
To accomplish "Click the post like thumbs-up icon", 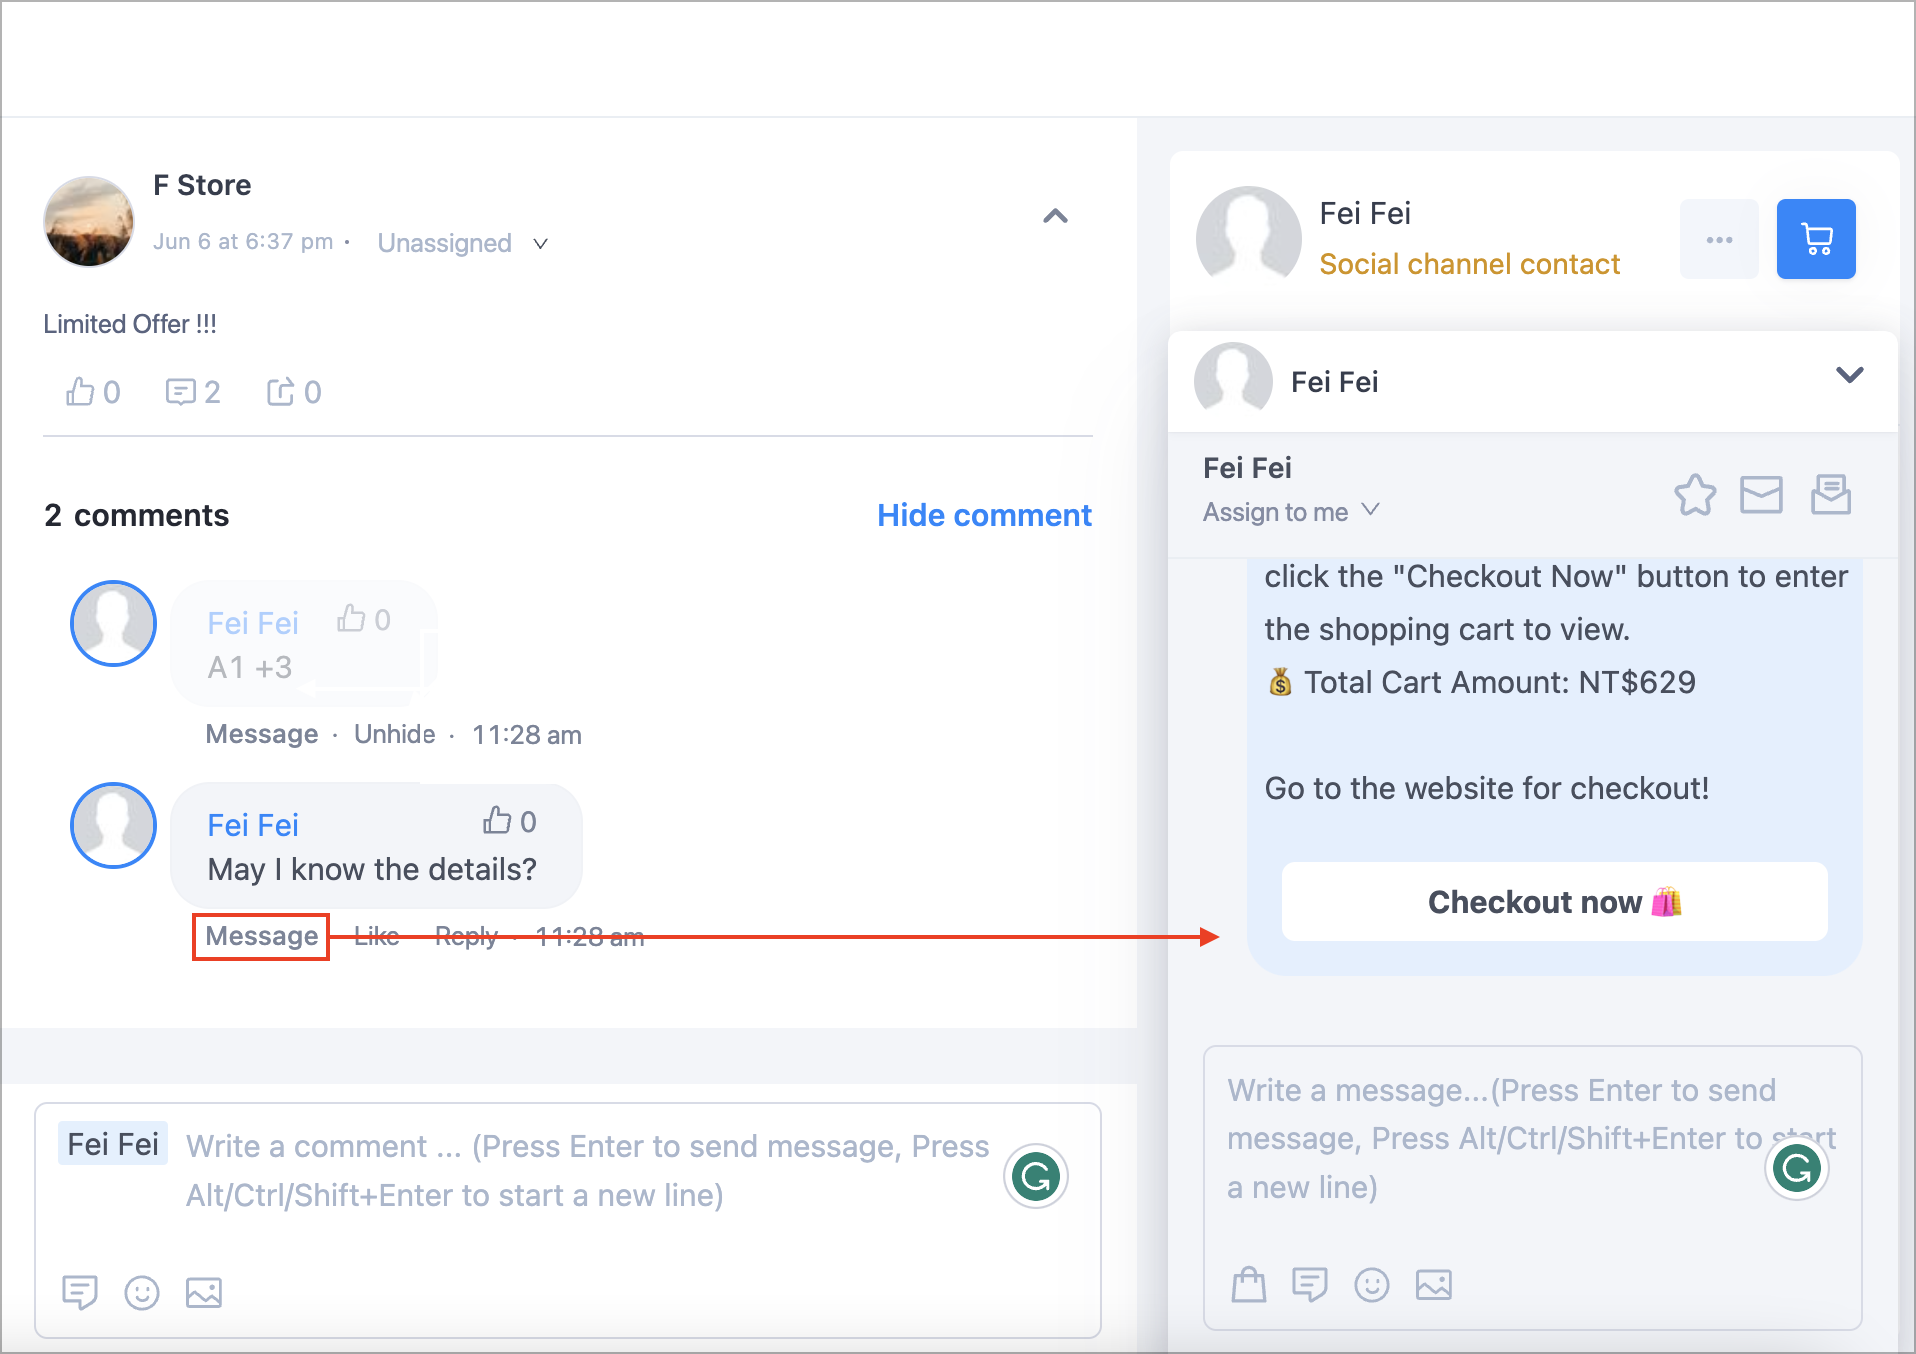I will 80,391.
